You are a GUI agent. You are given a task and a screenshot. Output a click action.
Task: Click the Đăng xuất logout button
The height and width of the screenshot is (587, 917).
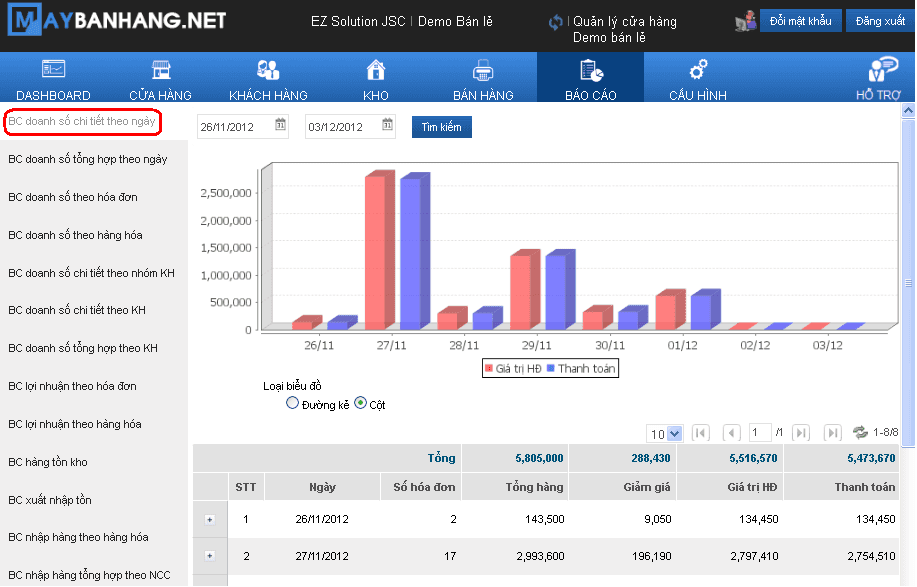click(x=880, y=21)
